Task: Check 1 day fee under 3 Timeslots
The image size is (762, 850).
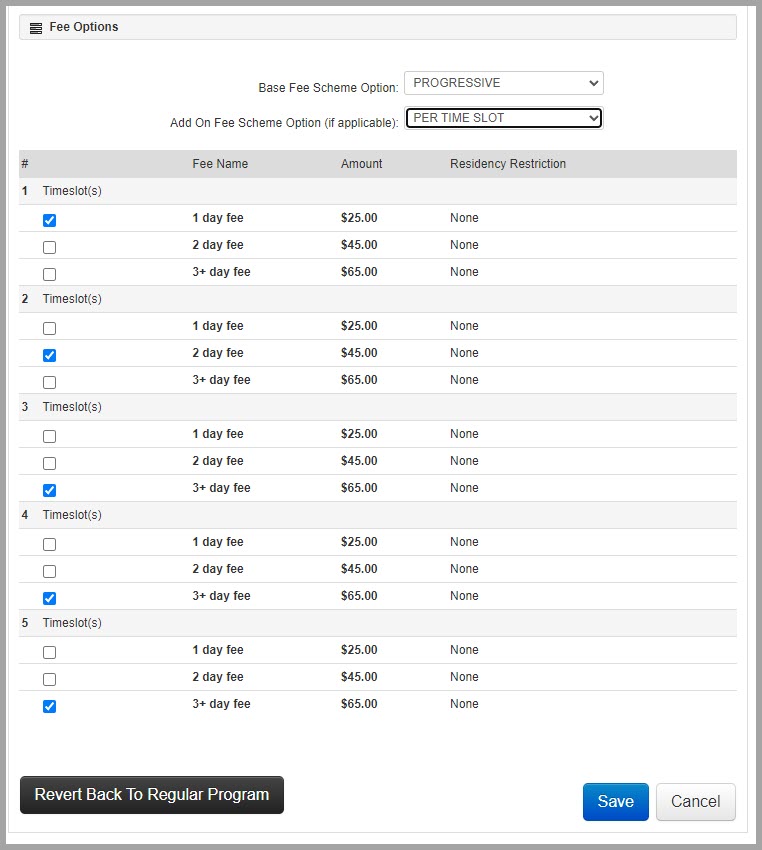Action: pos(50,436)
